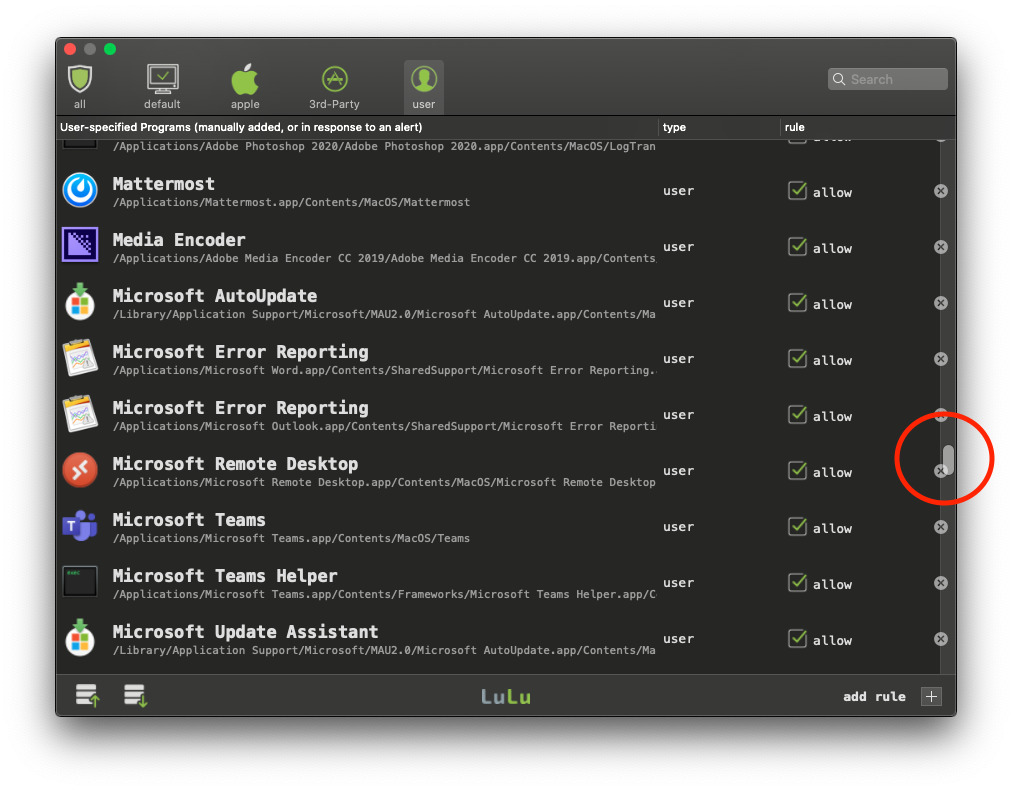Toggle allow for Outlook's Error Reporting
The width and height of the screenshot is (1012, 790).
(798, 415)
